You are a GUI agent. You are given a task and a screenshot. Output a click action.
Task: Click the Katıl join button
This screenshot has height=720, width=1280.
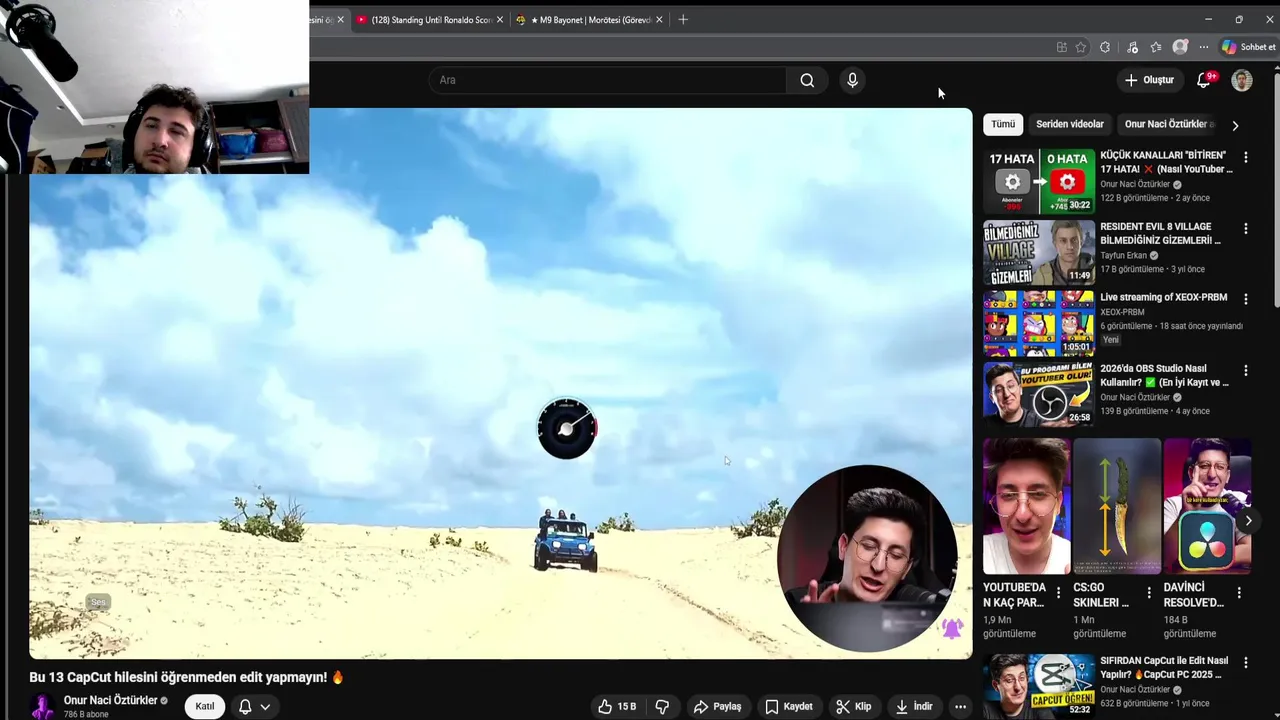pos(205,706)
